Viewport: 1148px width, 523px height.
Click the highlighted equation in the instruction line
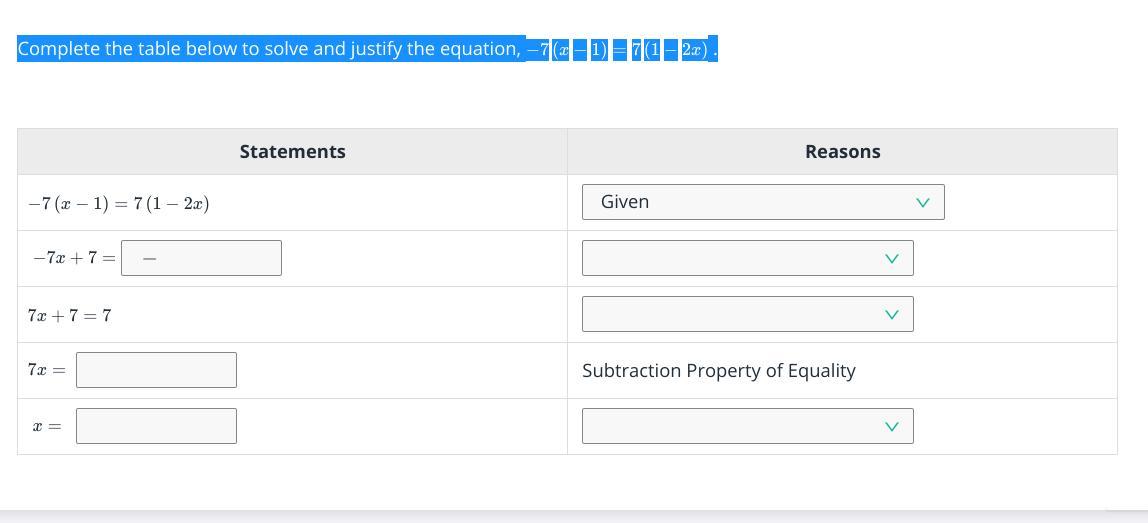[620, 49]
